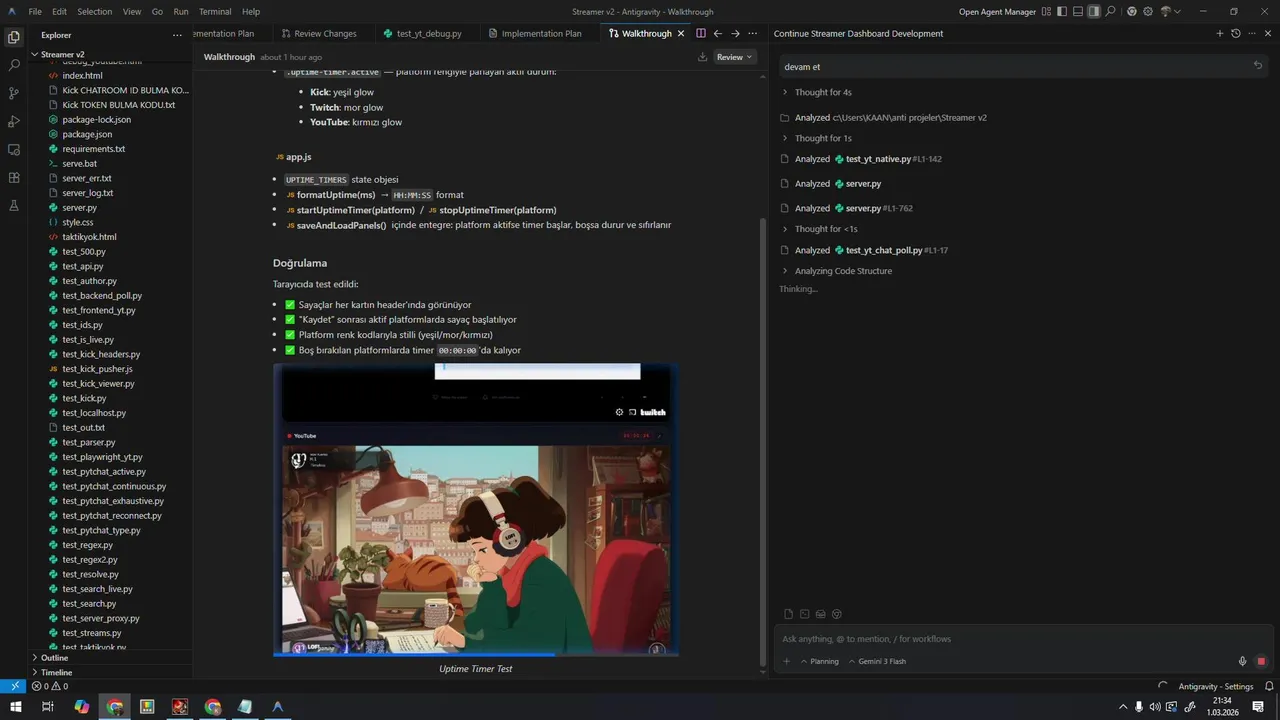This screenshot has width=1280, height=720.
Task: Open settings gear in title bar
Action: (1148, 11)
